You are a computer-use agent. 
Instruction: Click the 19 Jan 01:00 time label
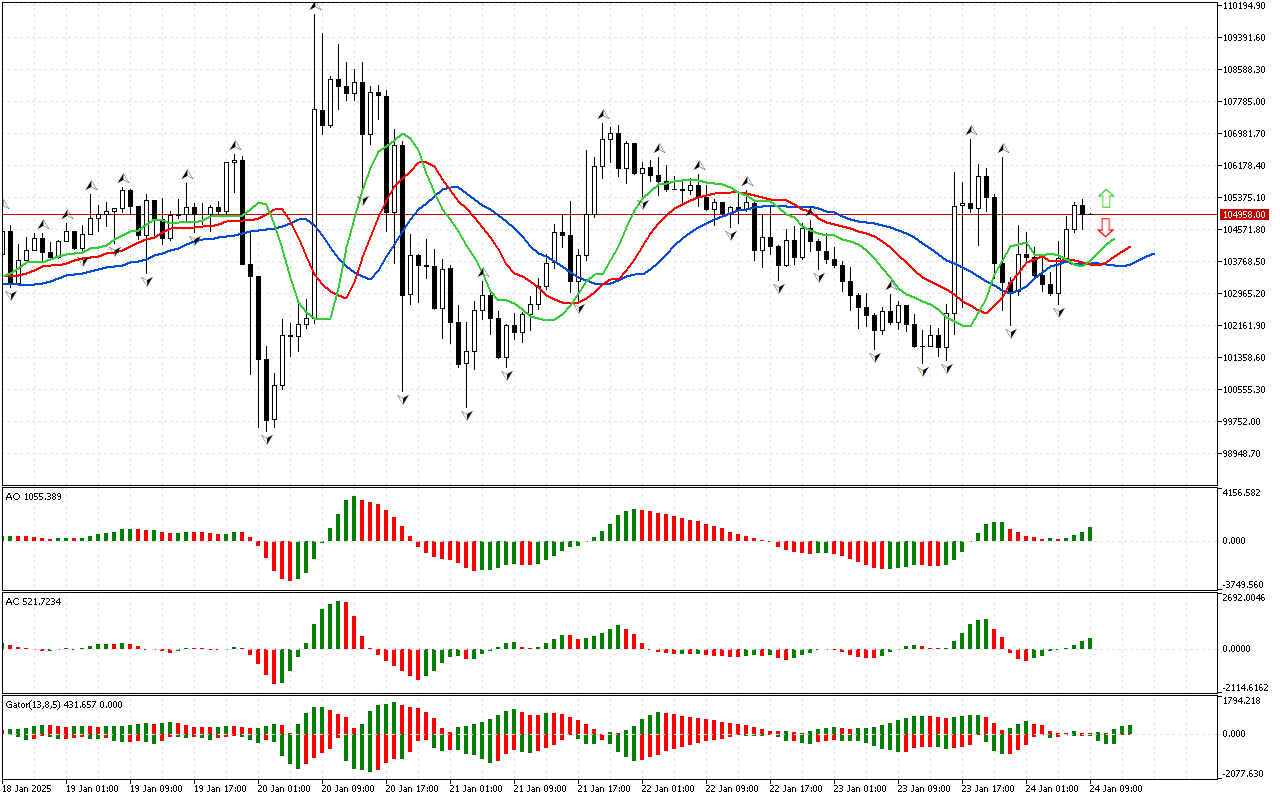pos(91,789)
